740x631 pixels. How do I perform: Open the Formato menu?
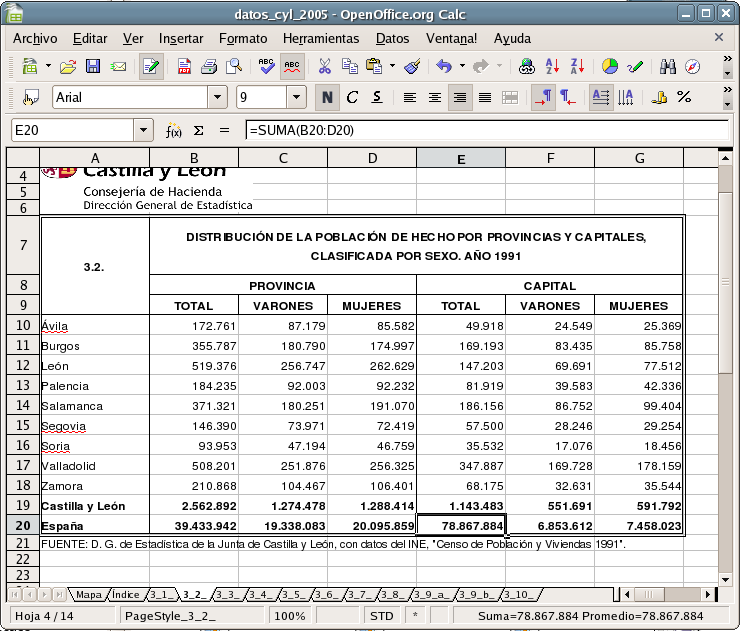pos(243,38)
